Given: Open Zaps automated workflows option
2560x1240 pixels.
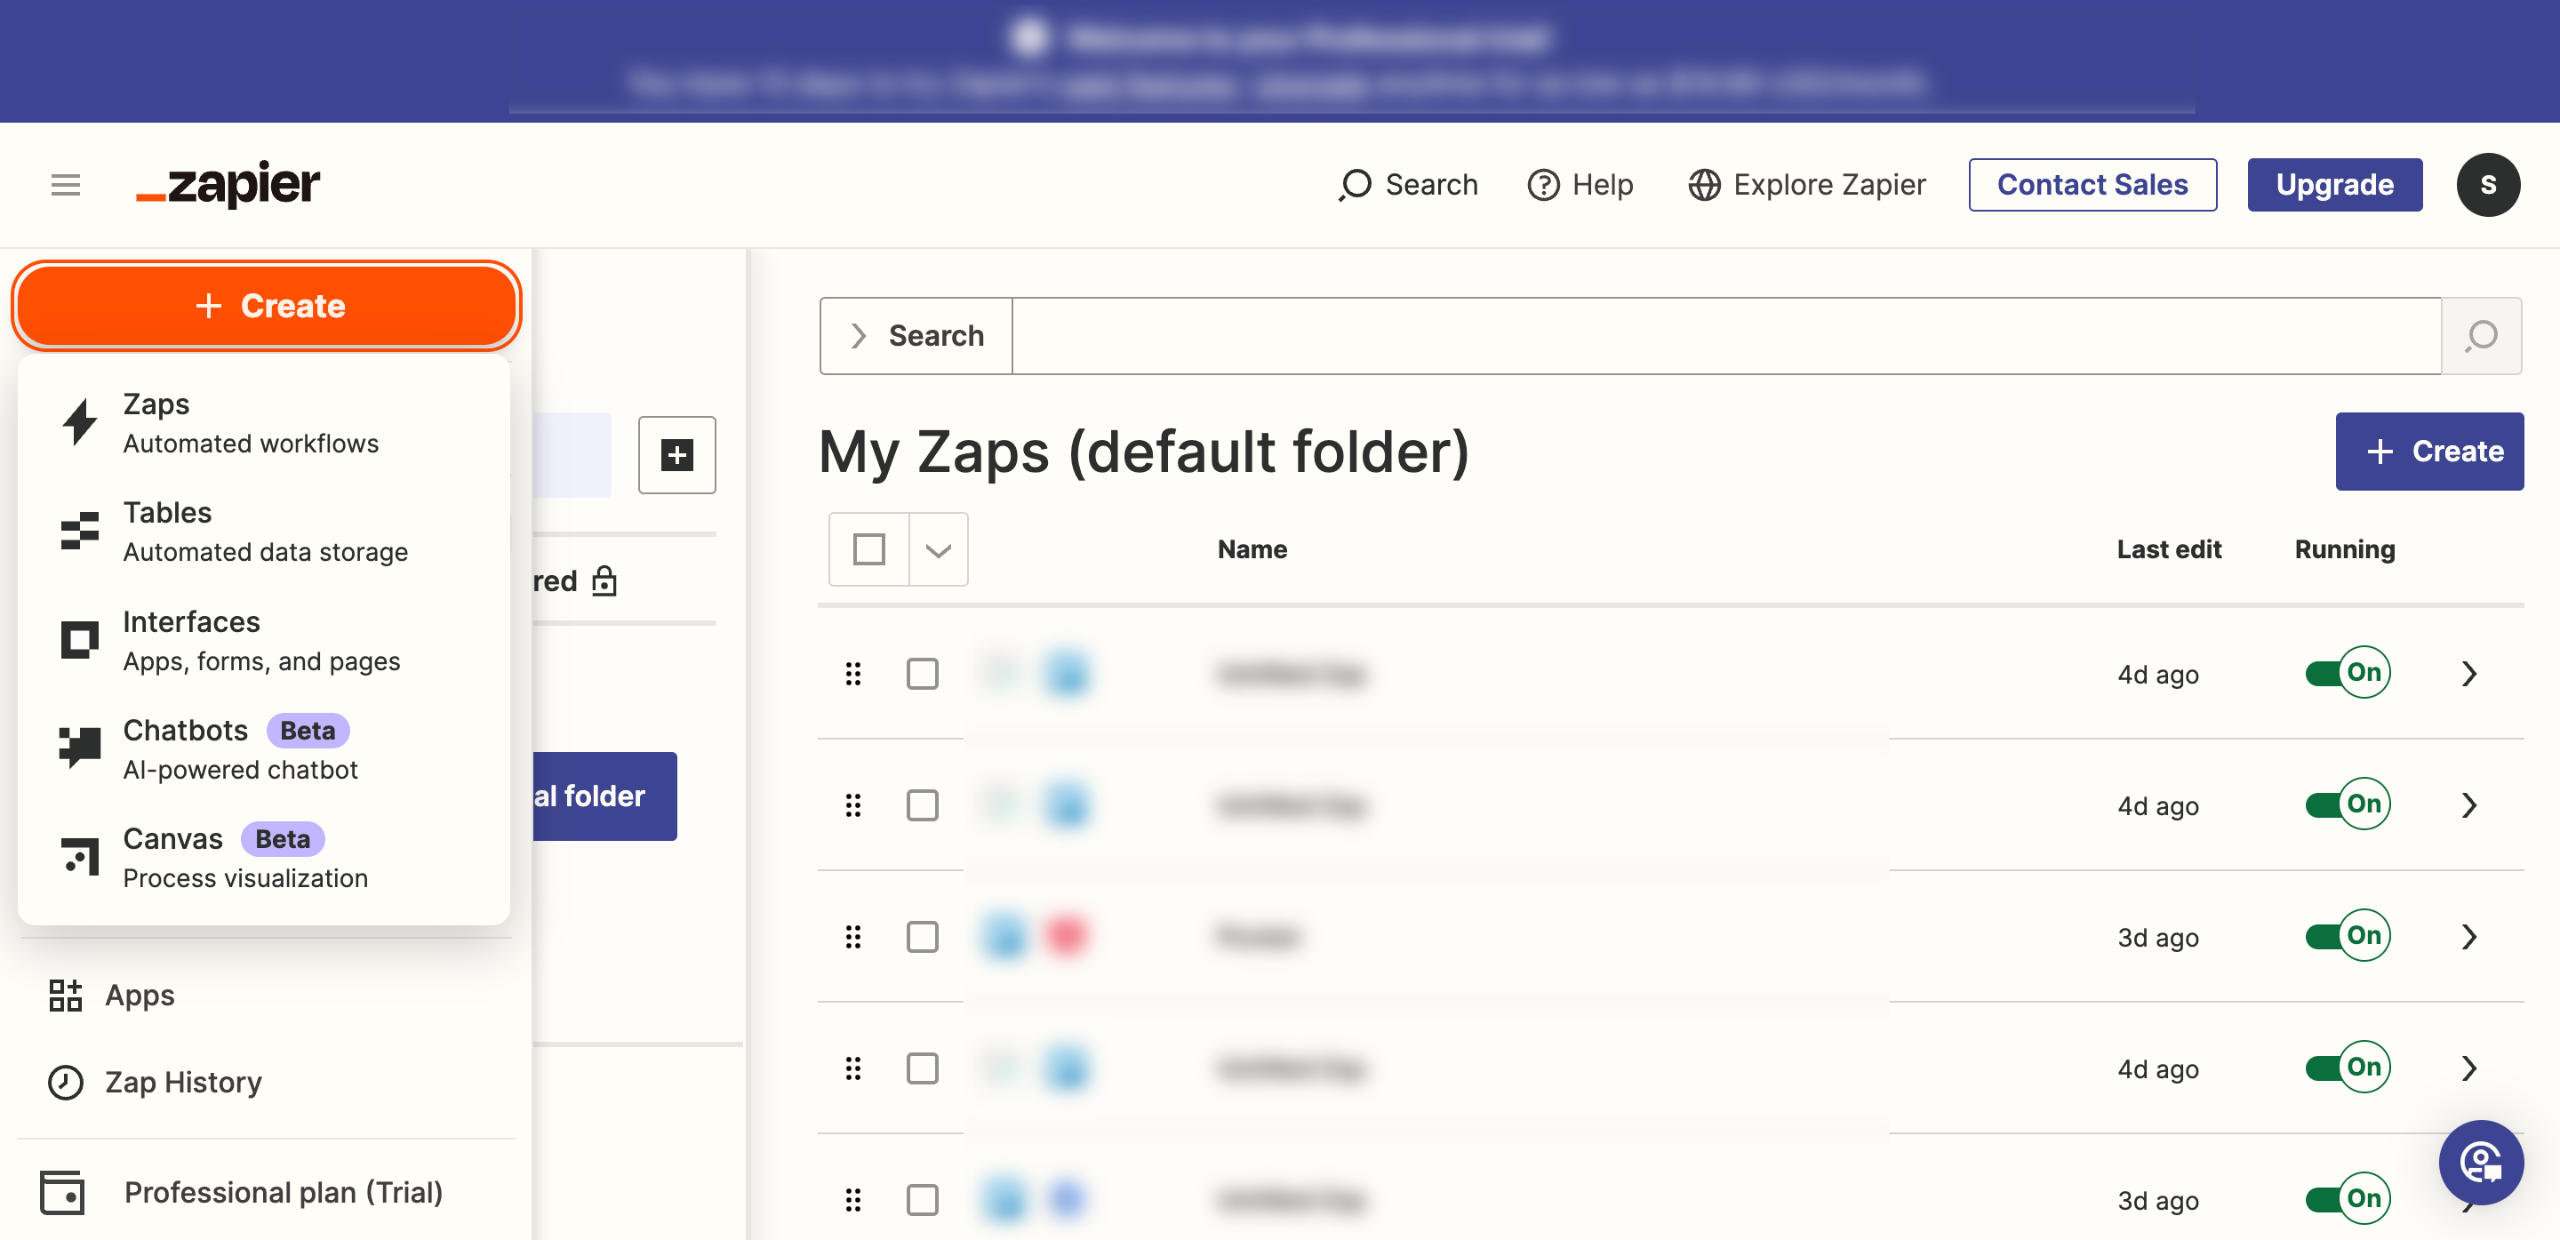Looking at the screenshot, I should point(250,423).
